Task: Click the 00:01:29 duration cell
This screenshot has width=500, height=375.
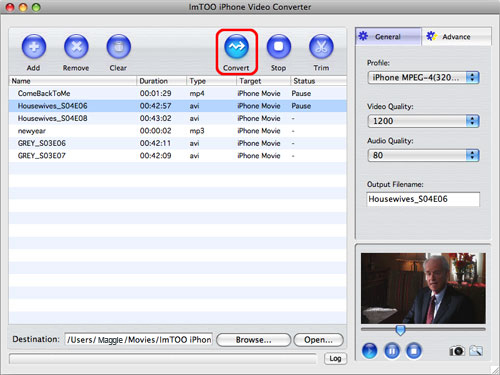Action: 155,94
